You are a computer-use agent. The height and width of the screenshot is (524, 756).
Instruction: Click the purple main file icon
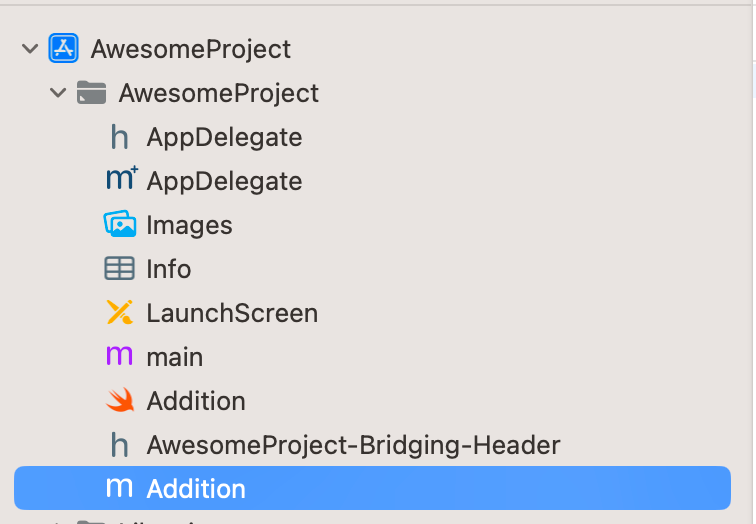tap(119, 356)
